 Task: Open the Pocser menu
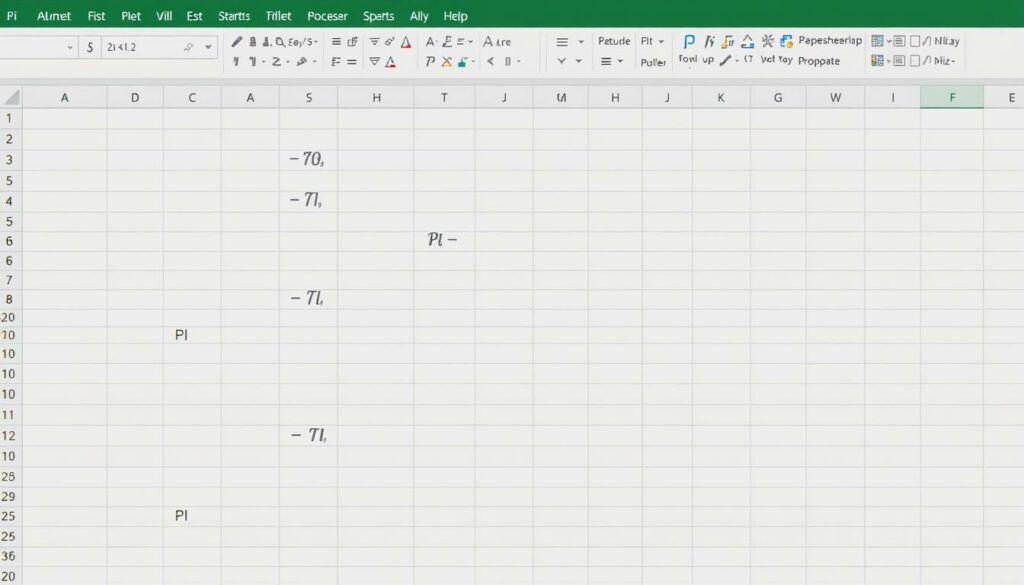(327, 16)
